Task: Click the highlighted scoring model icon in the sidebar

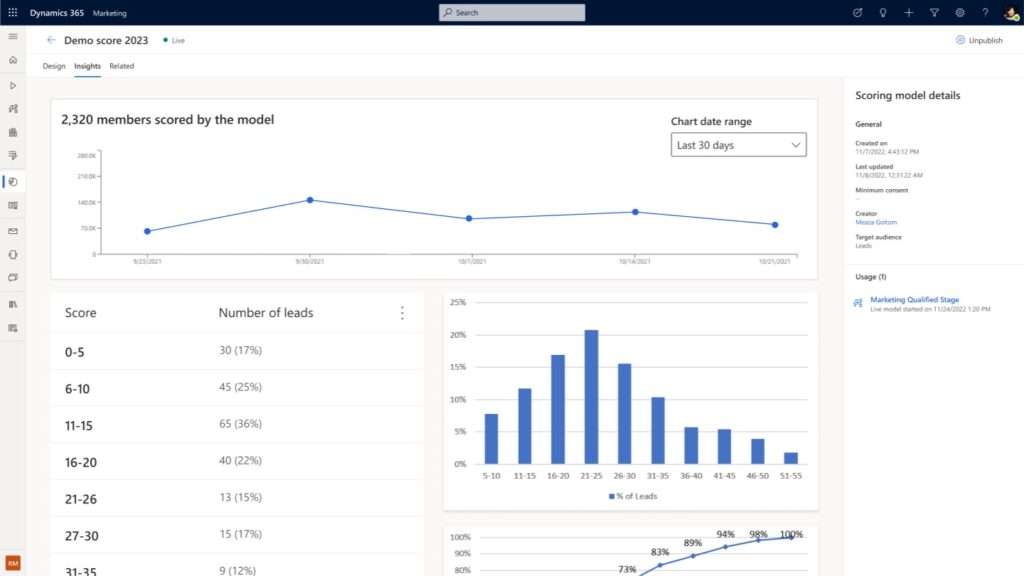Action: click(13, 181)
